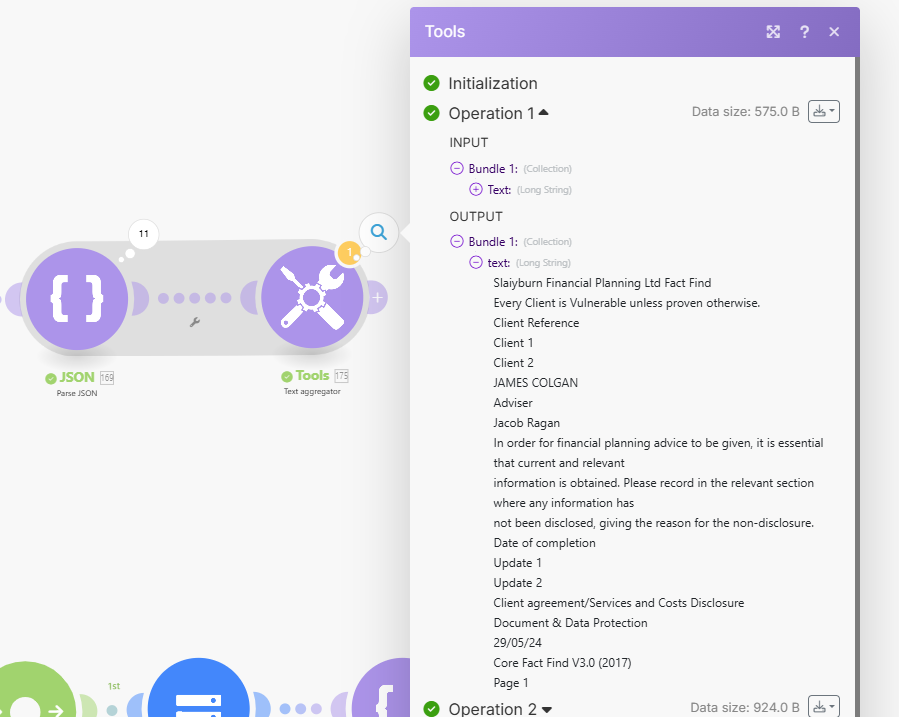Click the JSON Parse JSON module icon
Viewport: 899px width, 717px height.
point(77,299)
